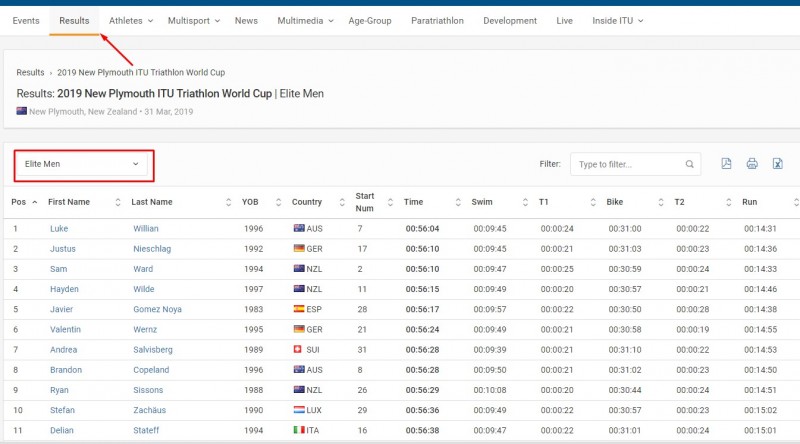Sort by Last Name column arrows
The width and height of the screenshot is (800, 444).
[229, 202]
